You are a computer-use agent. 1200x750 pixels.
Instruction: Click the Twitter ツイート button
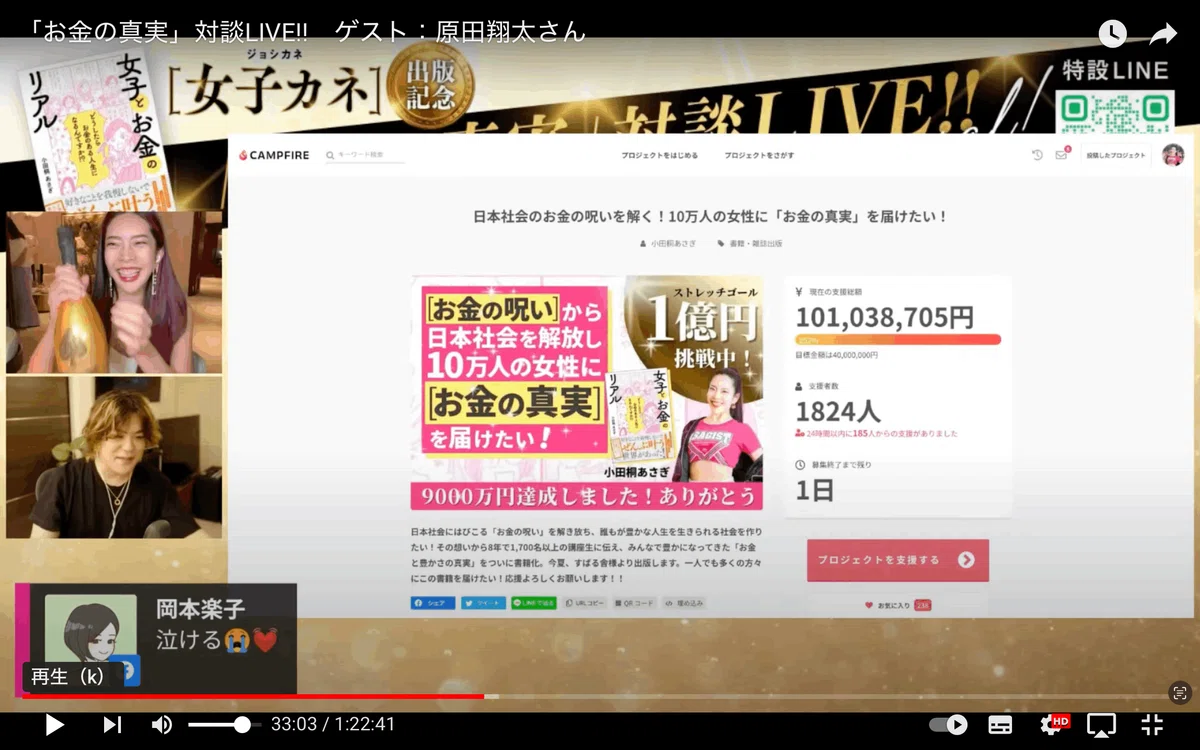483,603
